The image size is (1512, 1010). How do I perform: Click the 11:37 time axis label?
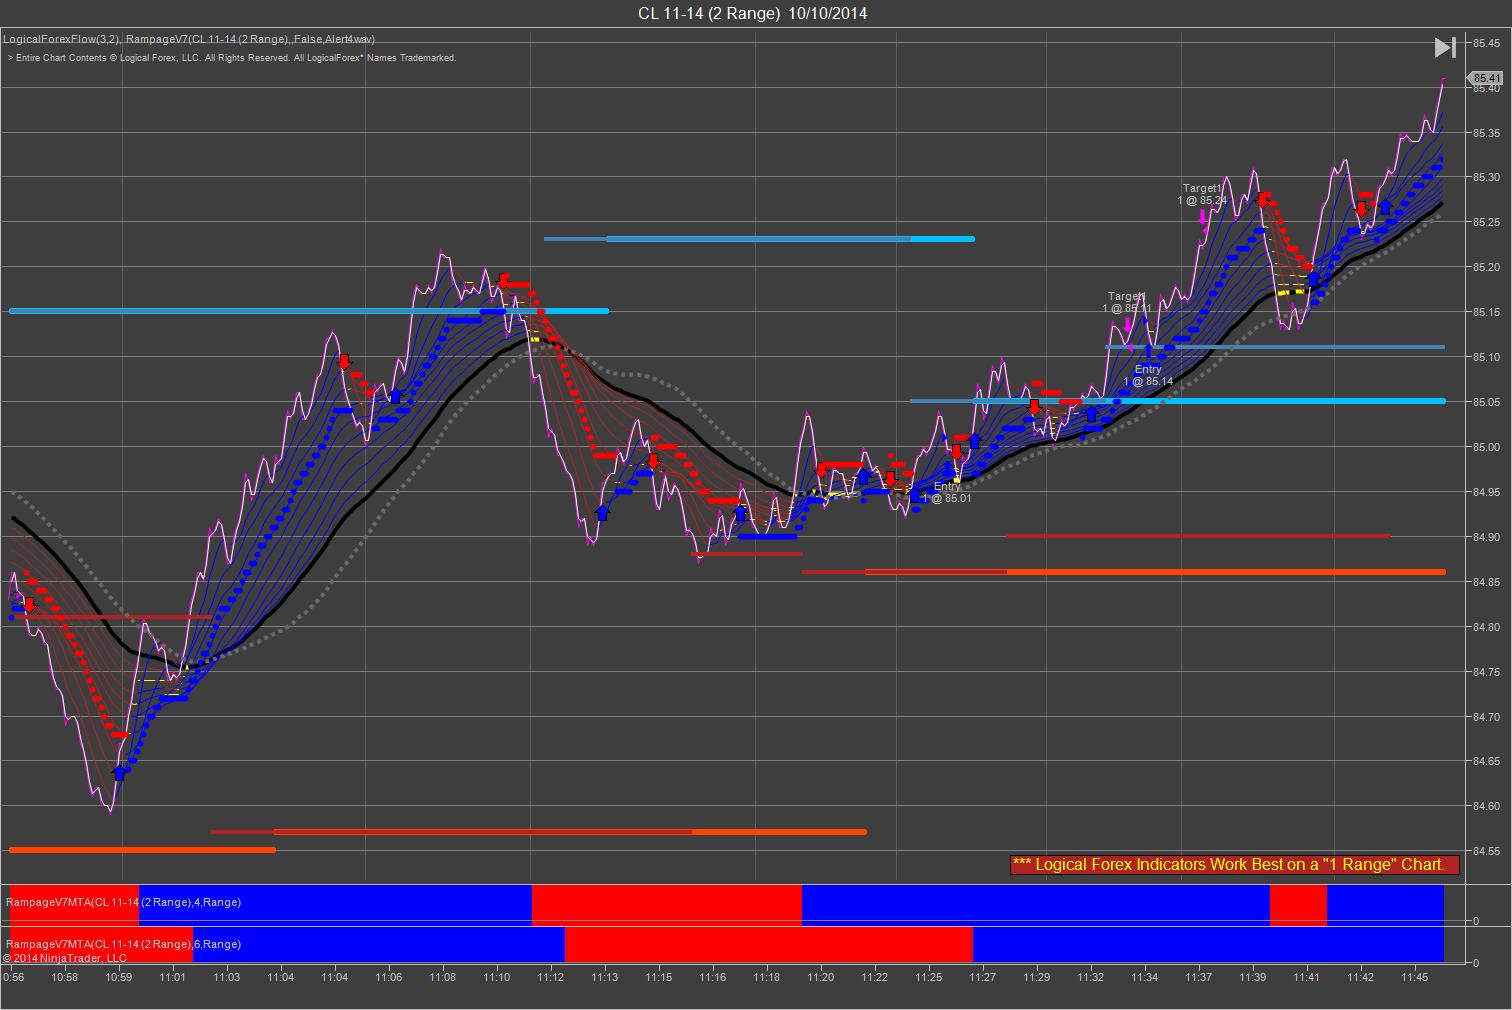click(1199, 977)
